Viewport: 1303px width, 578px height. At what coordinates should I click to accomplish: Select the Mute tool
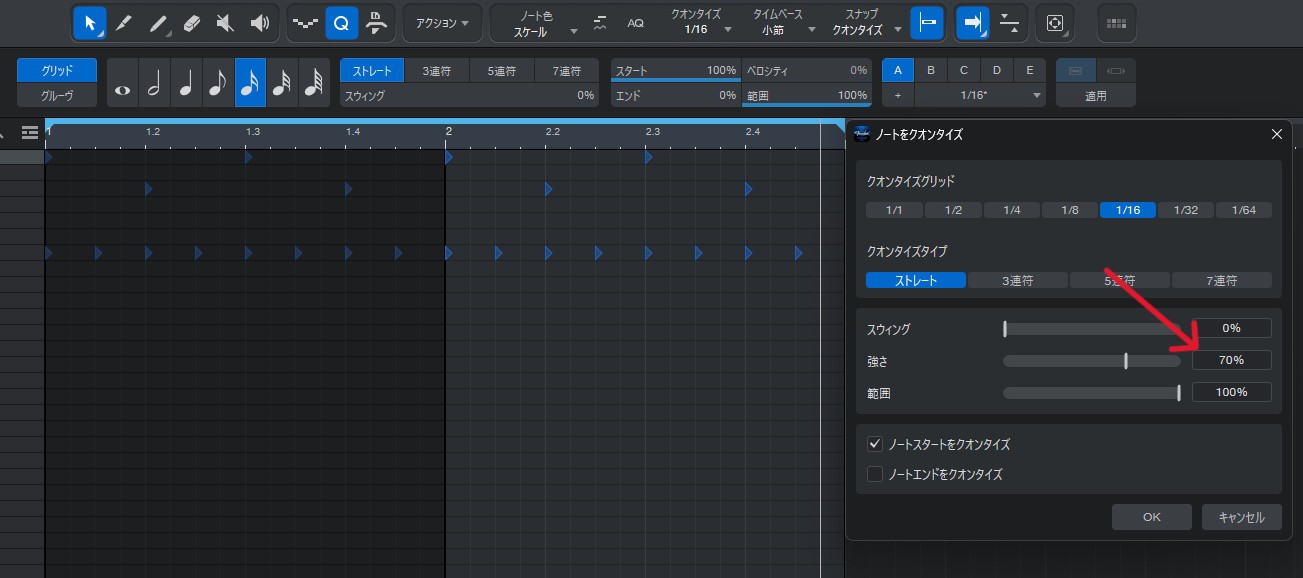coord(226,23)
